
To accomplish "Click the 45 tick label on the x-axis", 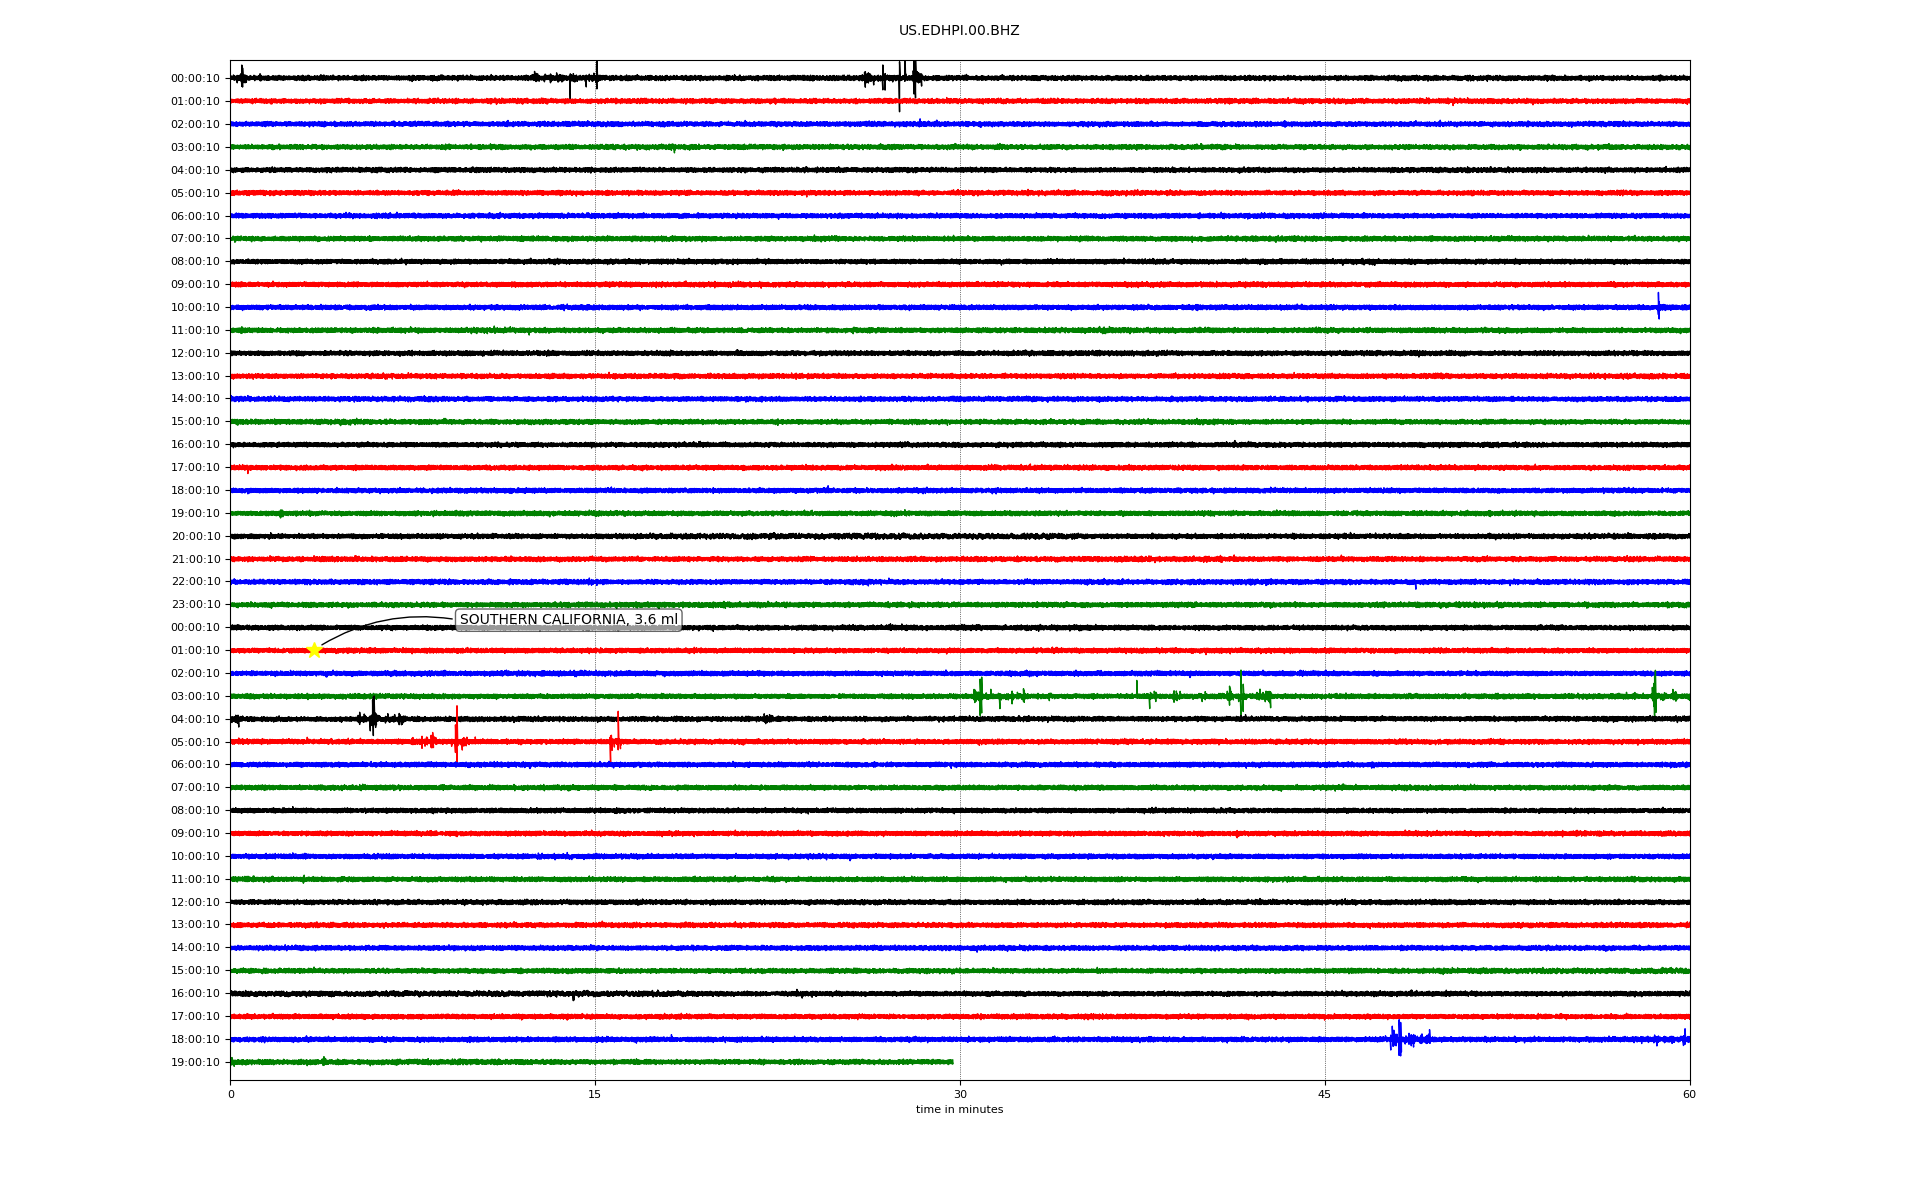I will point(1324,1094).
